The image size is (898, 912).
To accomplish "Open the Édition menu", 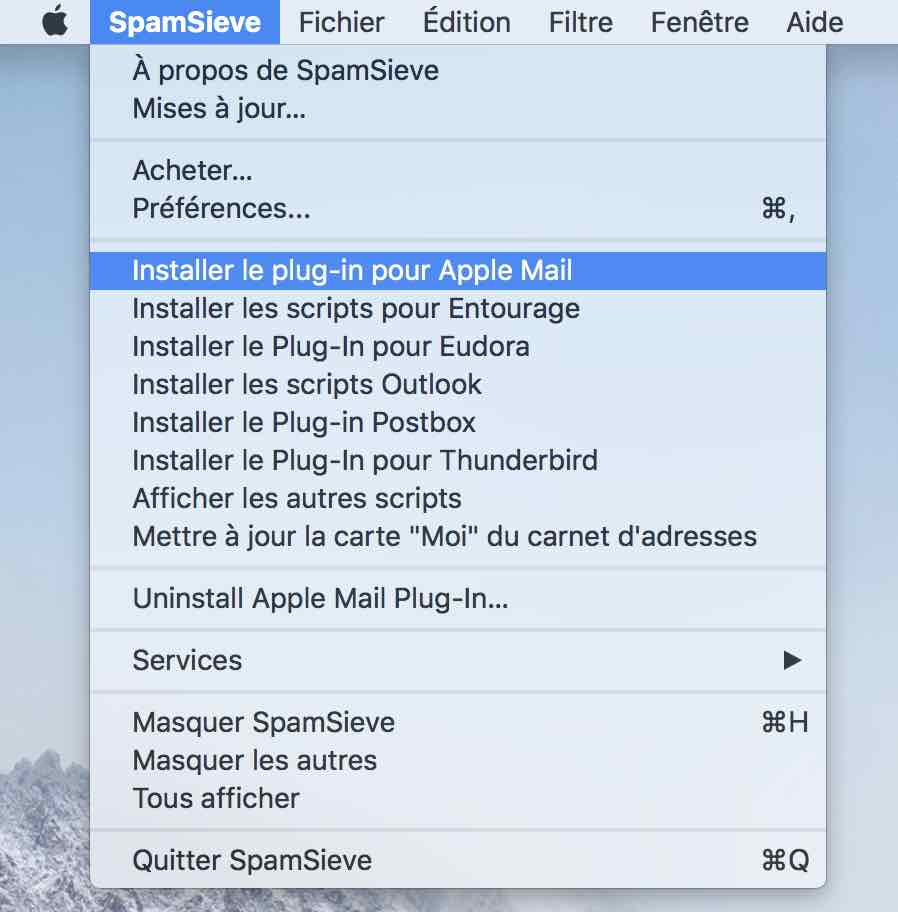I will click(466, 22).
